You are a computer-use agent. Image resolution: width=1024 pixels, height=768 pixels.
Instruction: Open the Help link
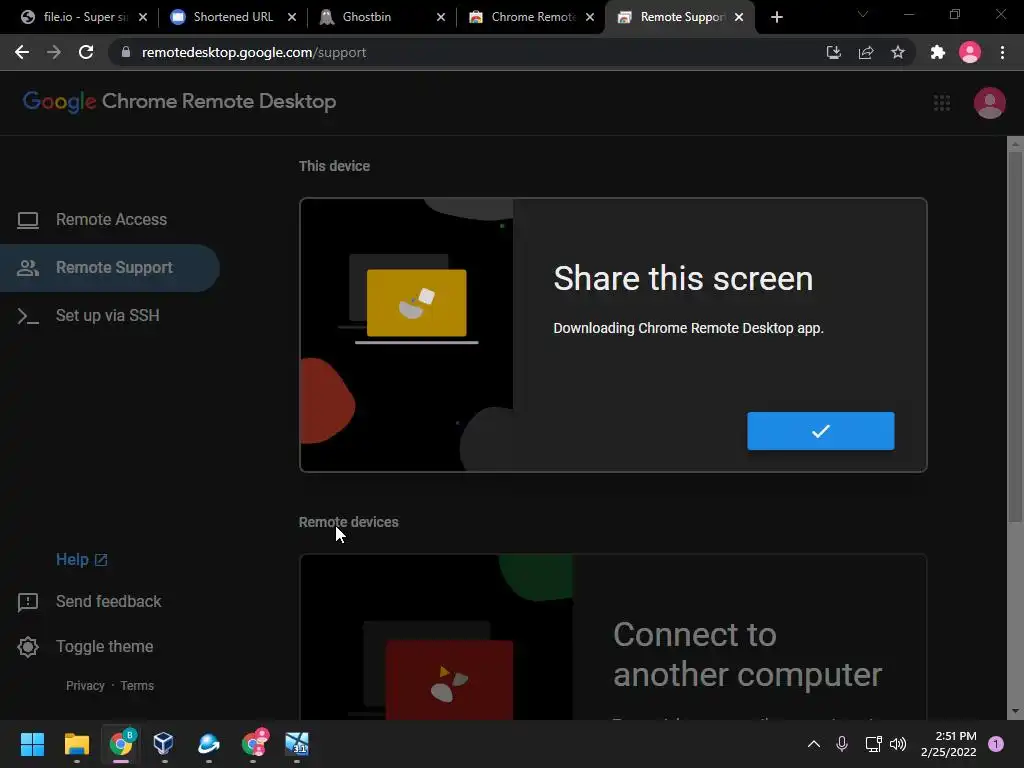coord(82,560)
